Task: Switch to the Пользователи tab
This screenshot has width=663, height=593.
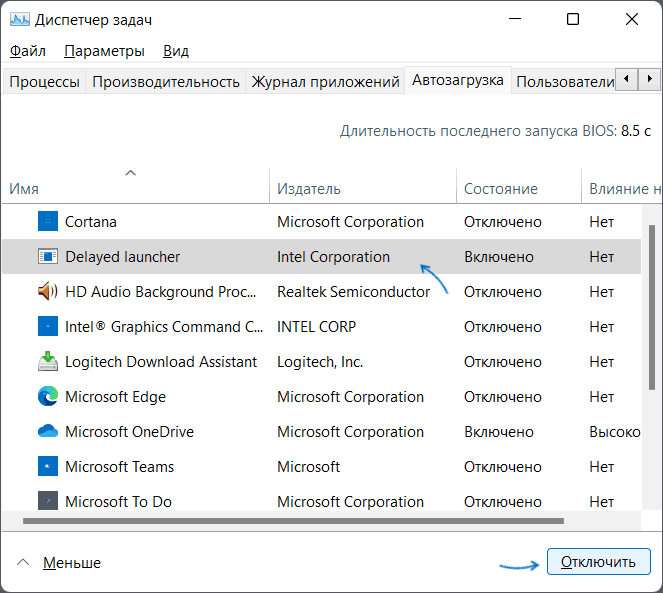Action: pos(564,82)
